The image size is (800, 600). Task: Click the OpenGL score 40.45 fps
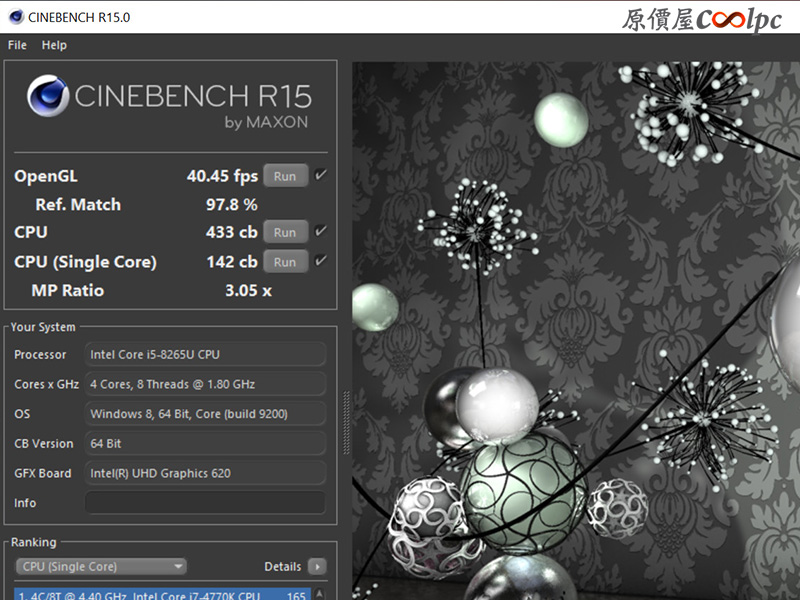(222, 176)
